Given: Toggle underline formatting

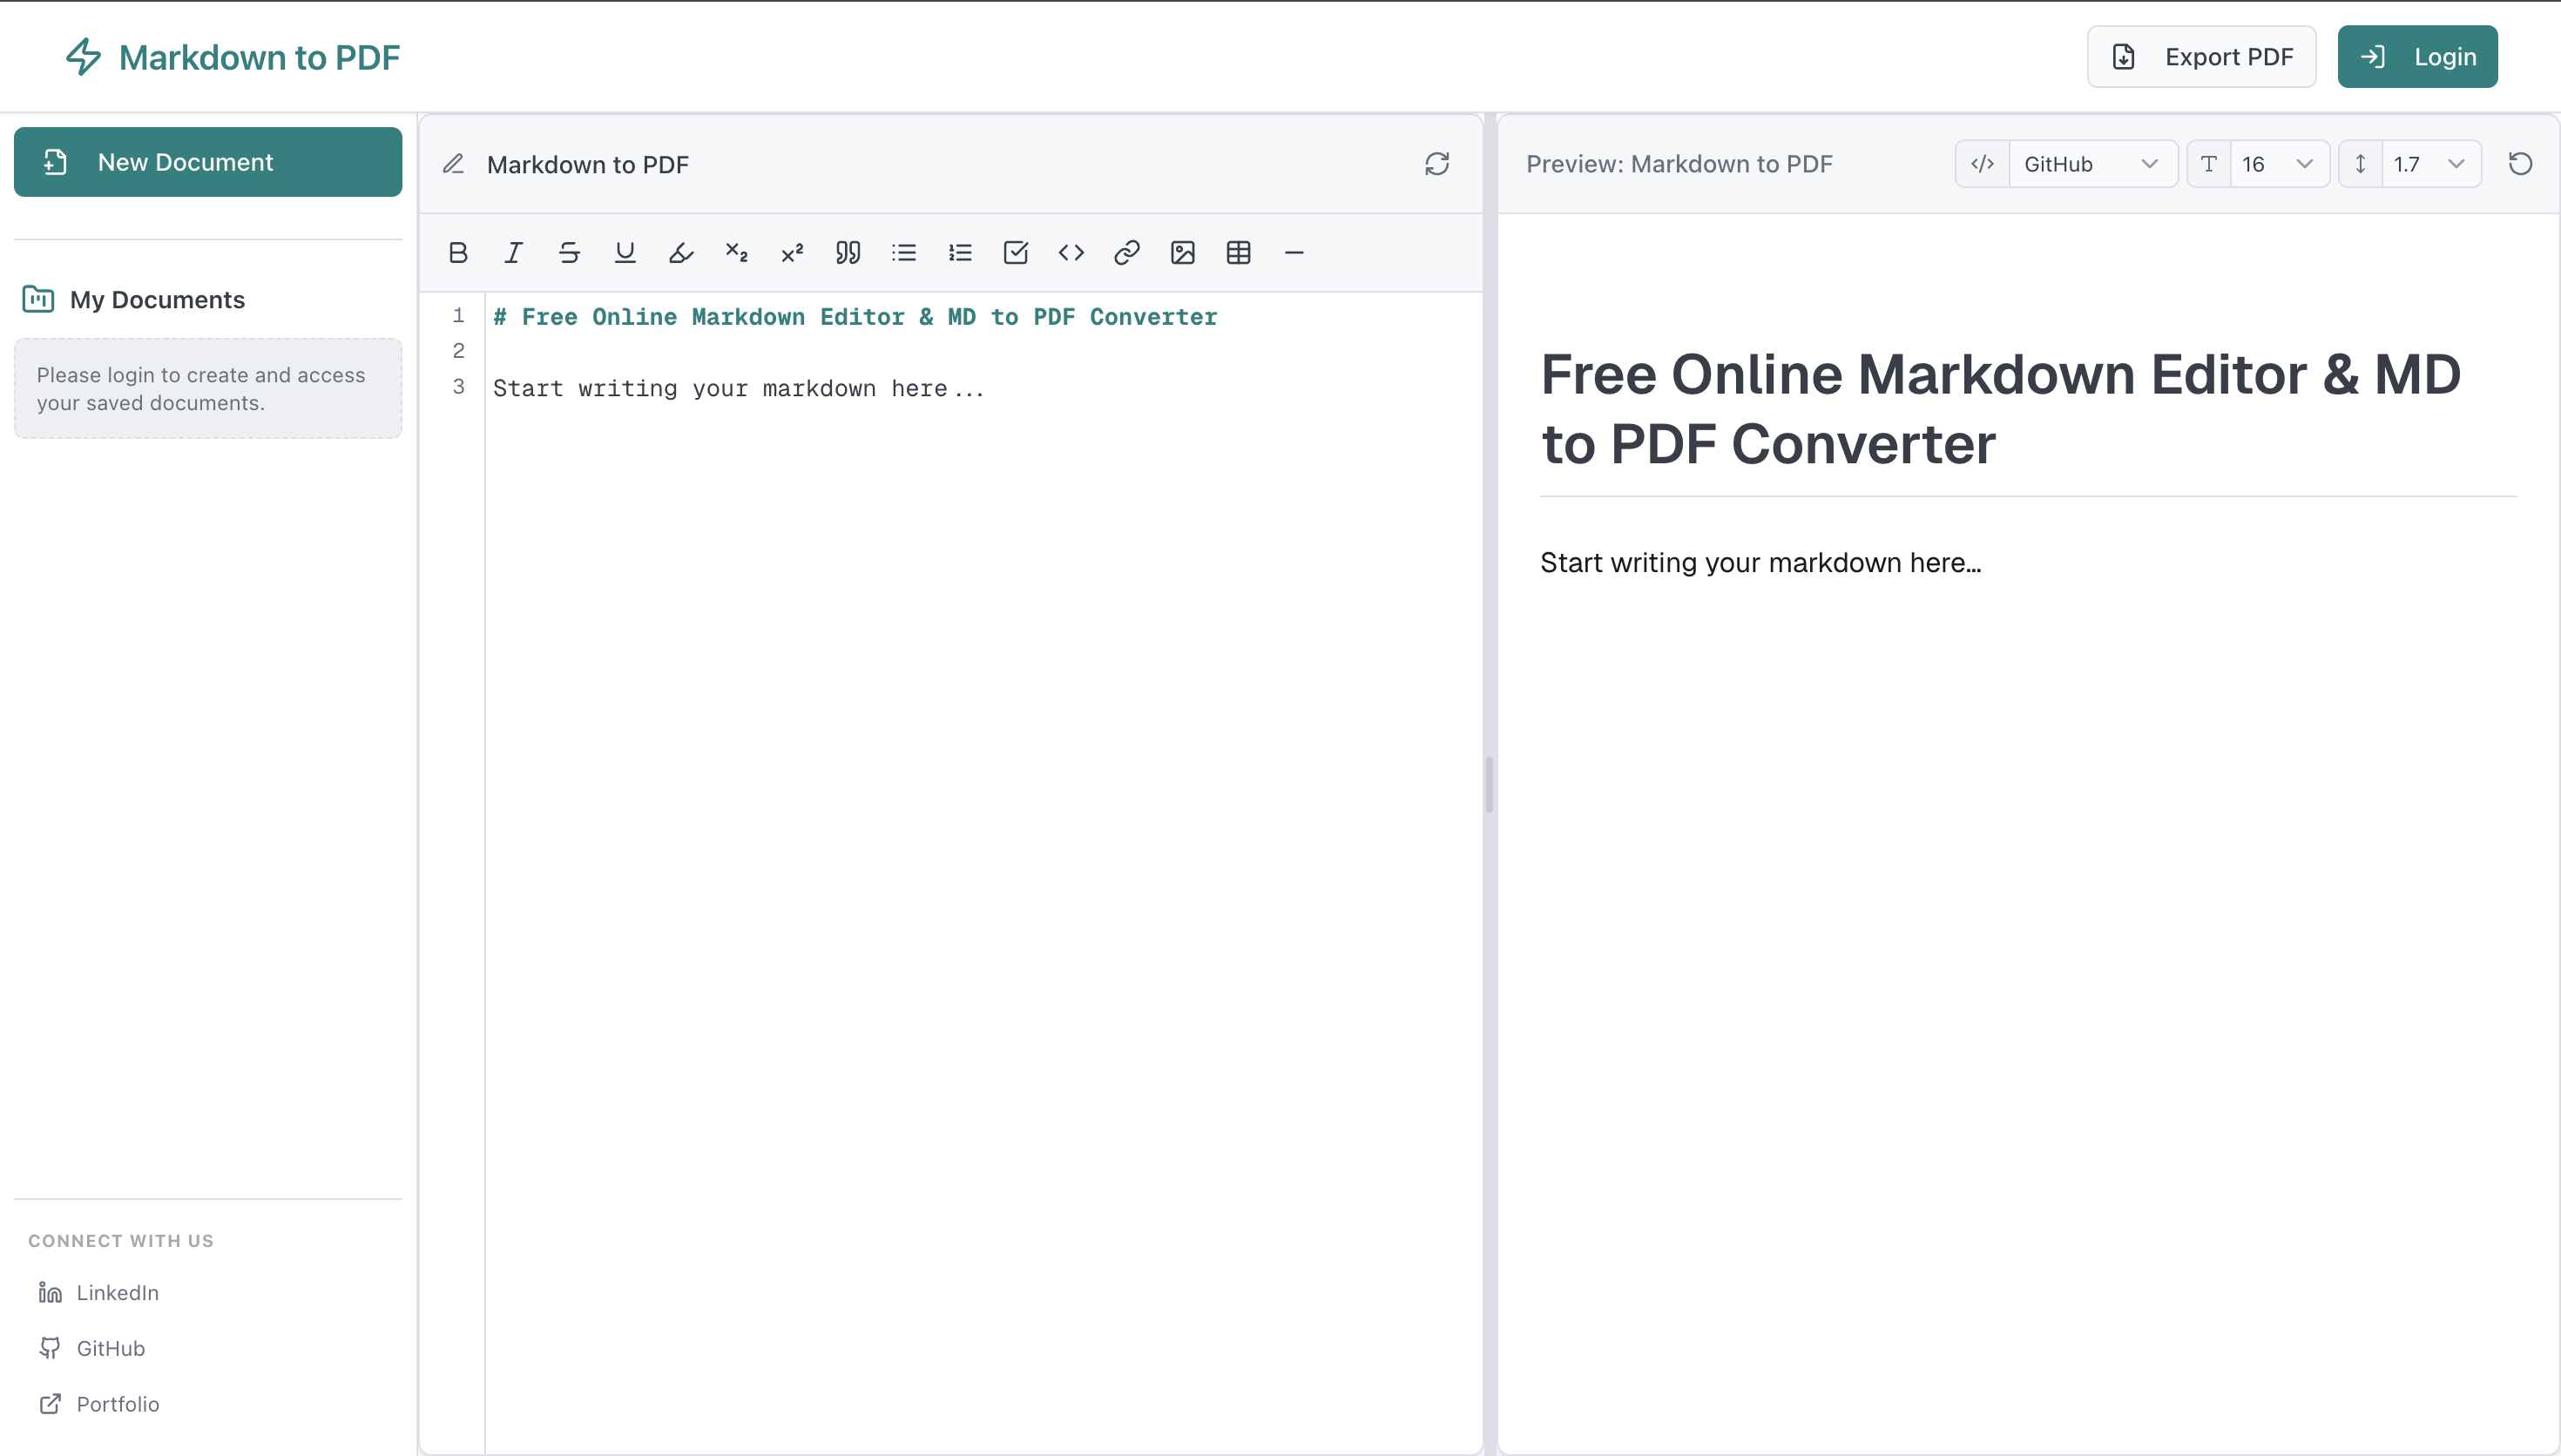Looking at the screenshot, I should (625, 252).
